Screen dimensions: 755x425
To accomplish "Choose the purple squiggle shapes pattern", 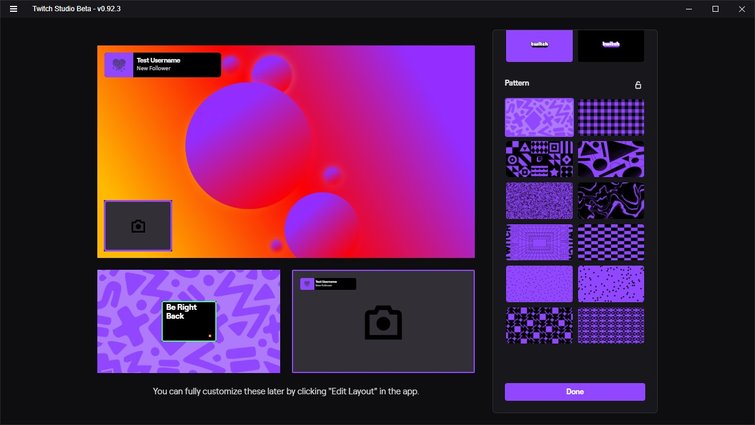I will click(539, 117).
